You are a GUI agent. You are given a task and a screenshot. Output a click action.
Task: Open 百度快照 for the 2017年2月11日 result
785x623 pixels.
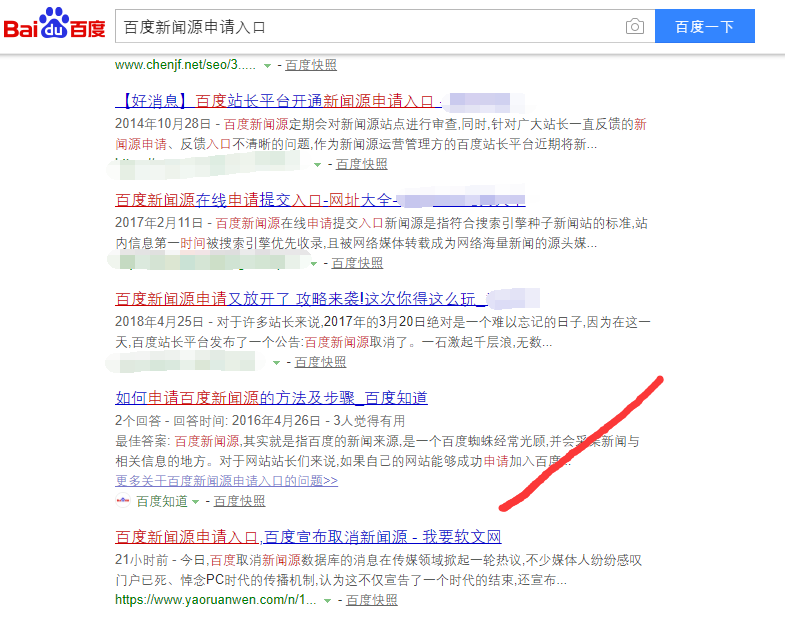(357, 263)
